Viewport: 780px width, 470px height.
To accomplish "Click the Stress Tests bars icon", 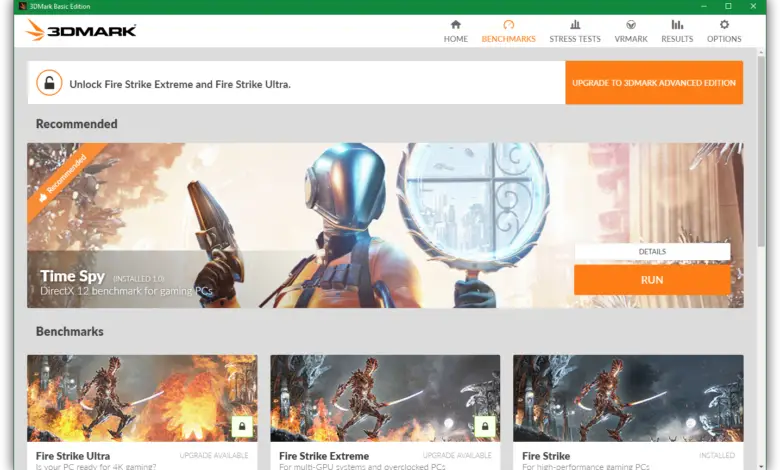I will [x=575, y=24].
